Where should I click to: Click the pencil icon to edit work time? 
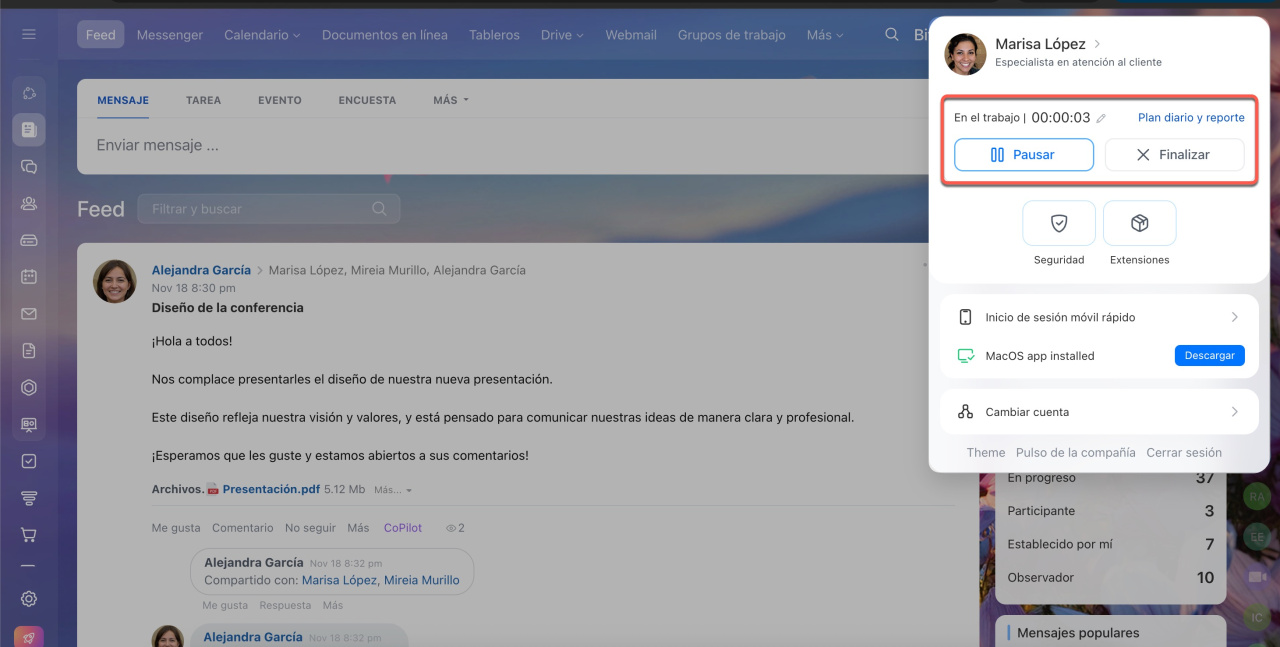coord(1101,118)
